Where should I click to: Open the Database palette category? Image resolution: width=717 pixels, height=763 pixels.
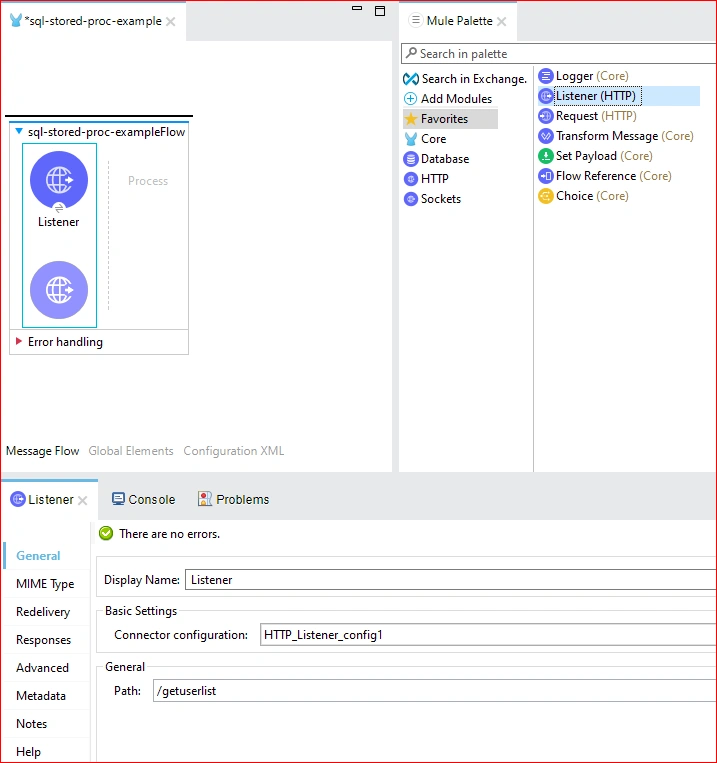(436, 159)
